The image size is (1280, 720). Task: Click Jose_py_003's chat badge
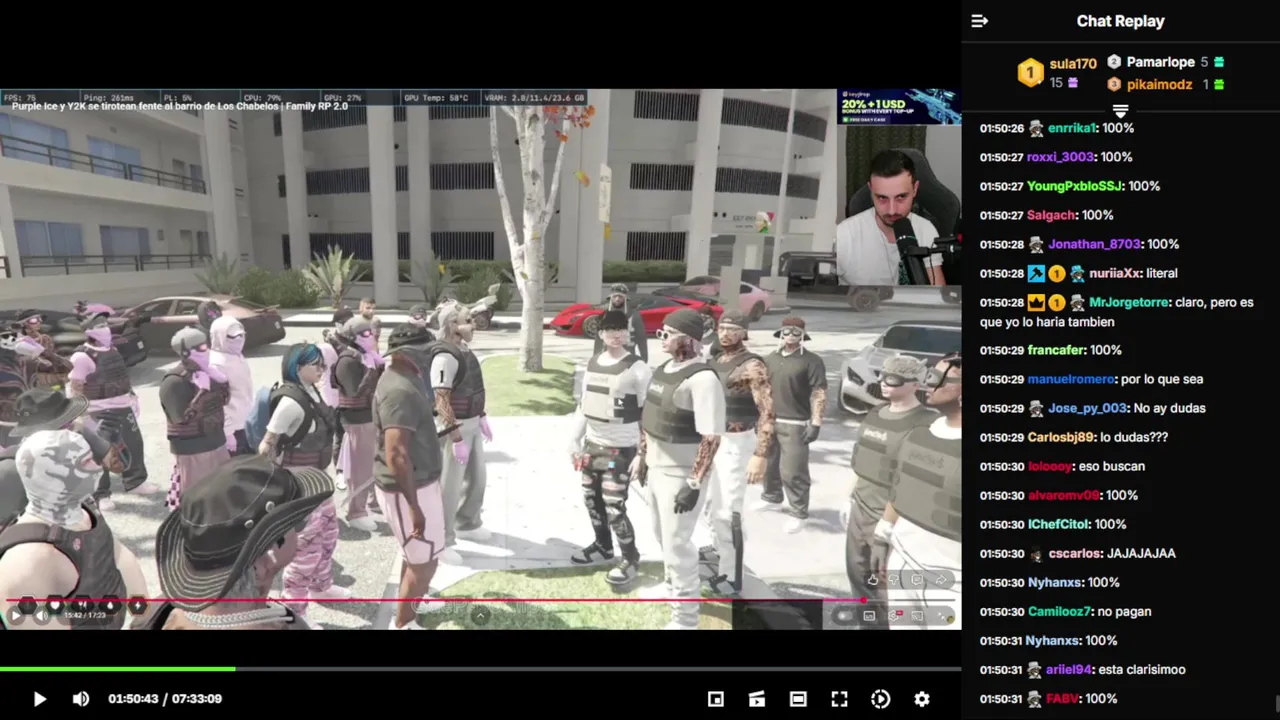pyautogui.click(x=1036, y=408)
